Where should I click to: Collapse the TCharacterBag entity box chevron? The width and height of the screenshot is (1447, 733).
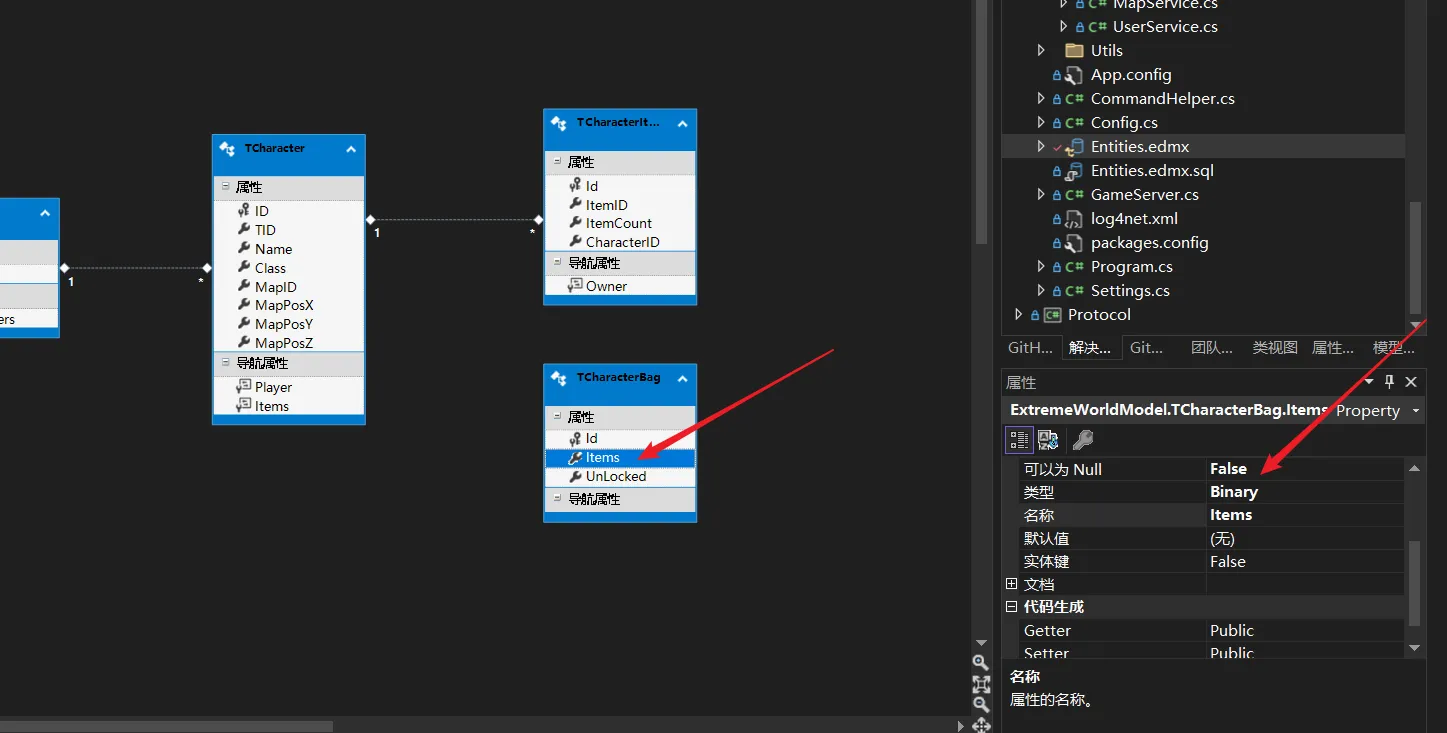tap(682, 378)
